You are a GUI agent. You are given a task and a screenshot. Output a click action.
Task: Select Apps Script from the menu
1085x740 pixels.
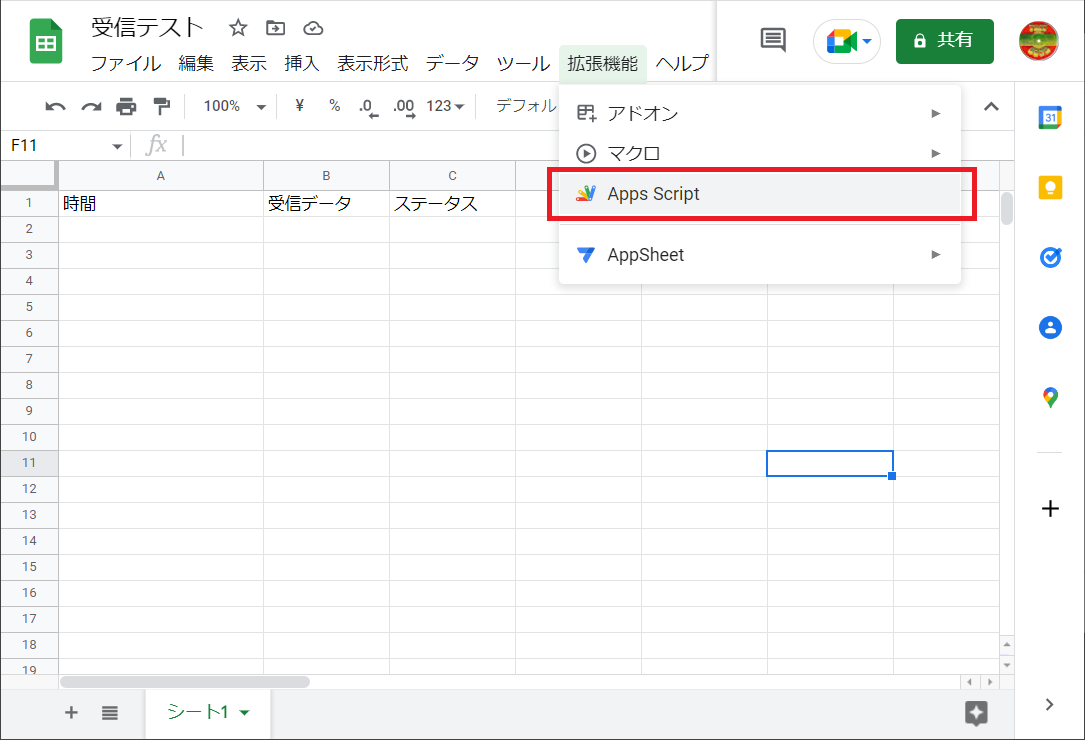coord(654,194)
